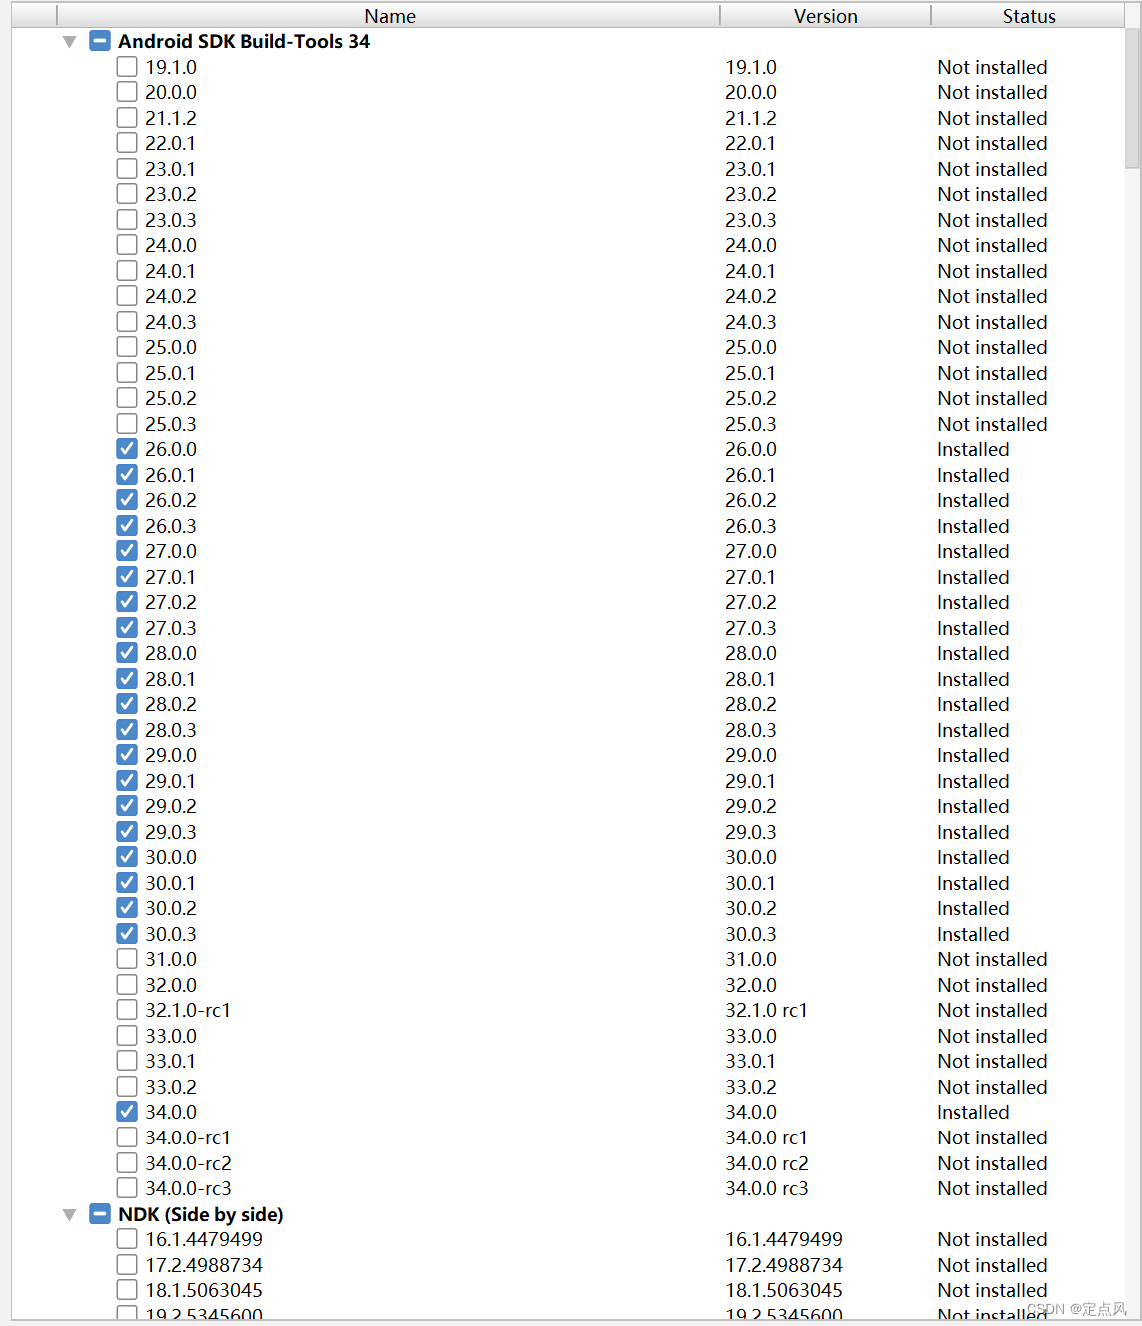Viewport: 1142px width, 1326px height.
Task: Select the 34.0.0-rc2 row name
Action: [188, 1163]
